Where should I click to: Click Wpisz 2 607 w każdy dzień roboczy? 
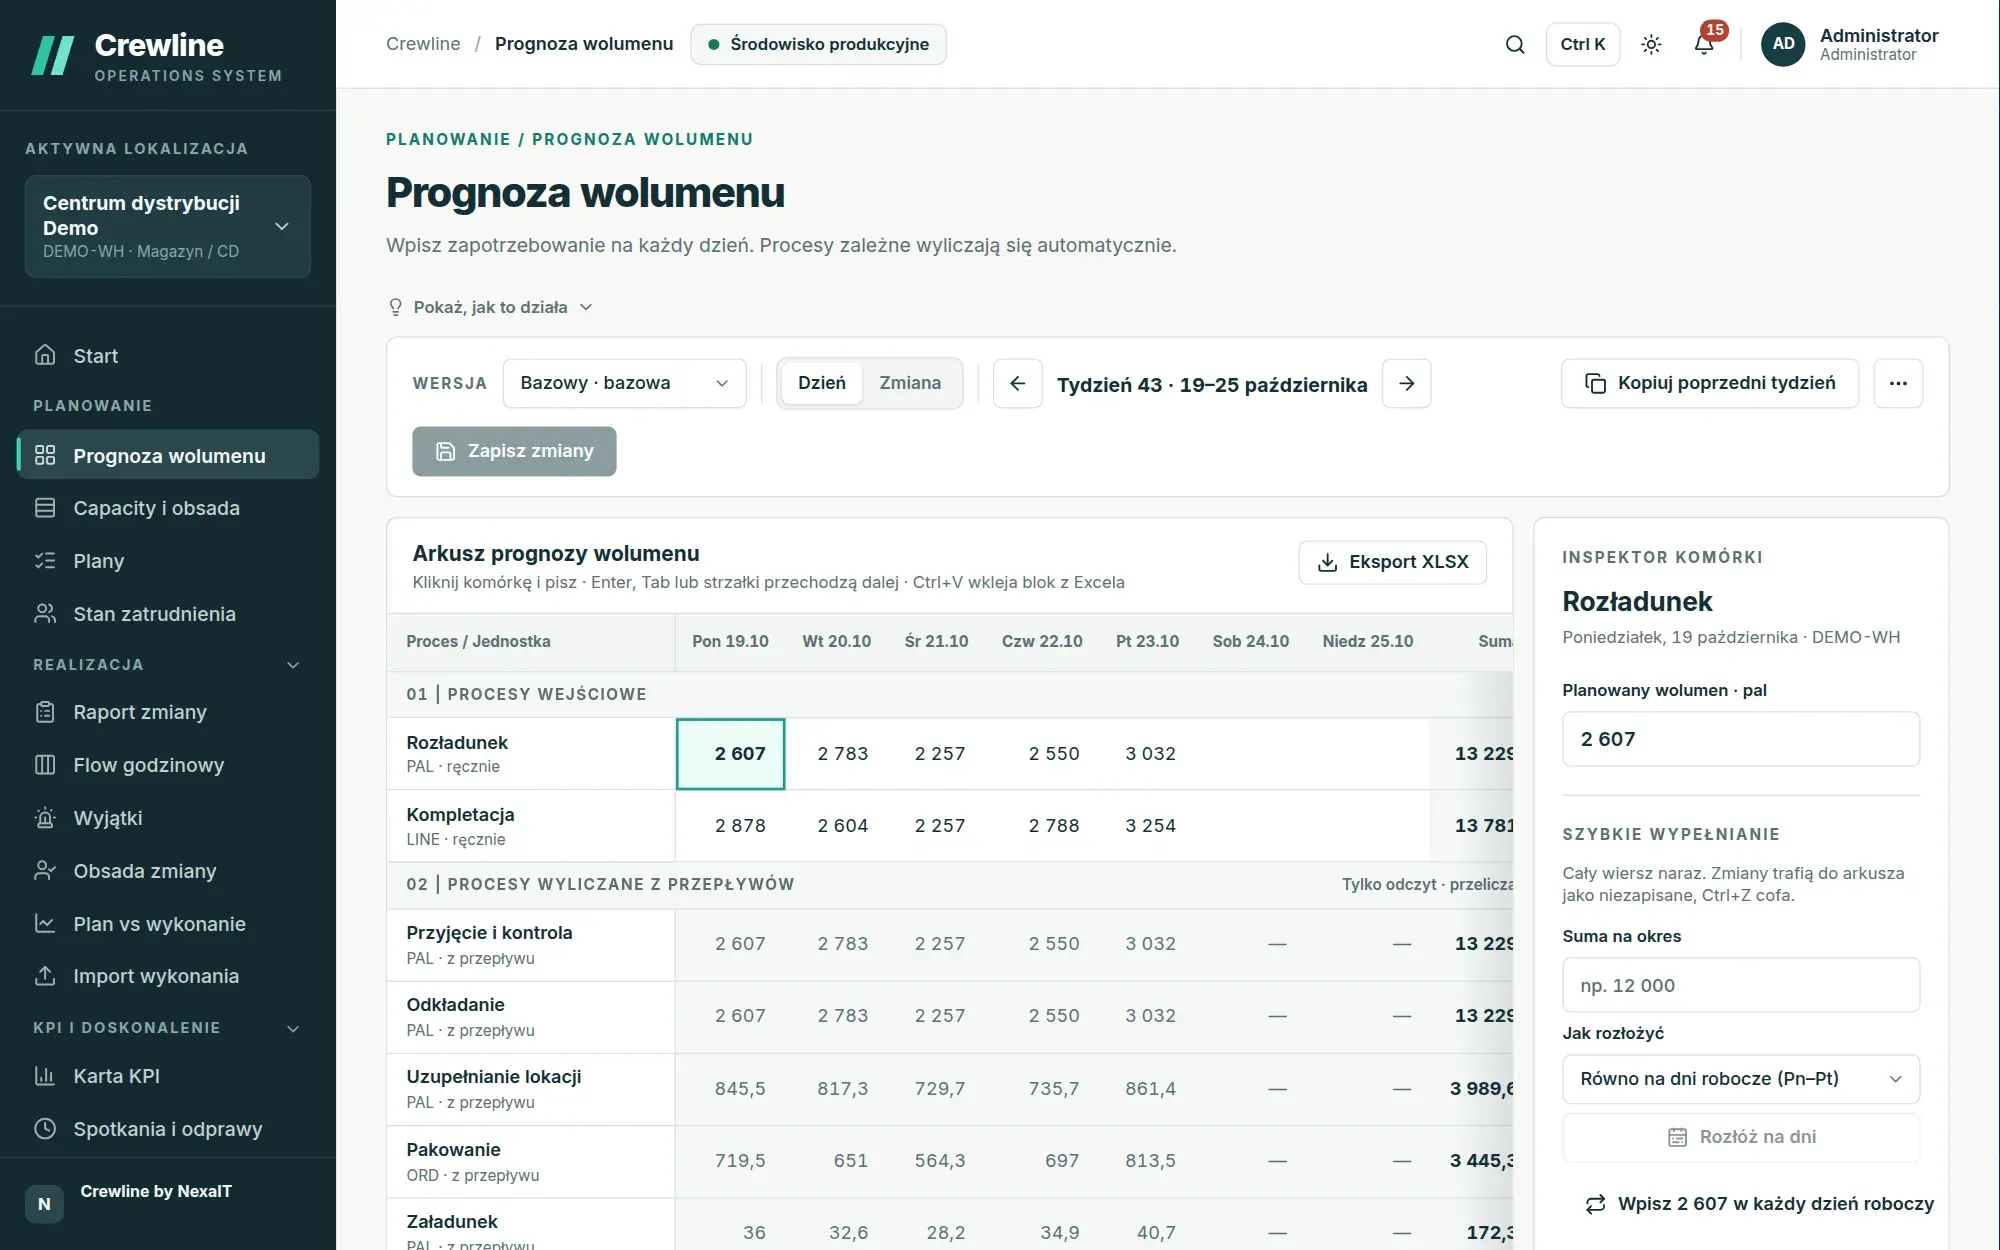point(1760,1204)
